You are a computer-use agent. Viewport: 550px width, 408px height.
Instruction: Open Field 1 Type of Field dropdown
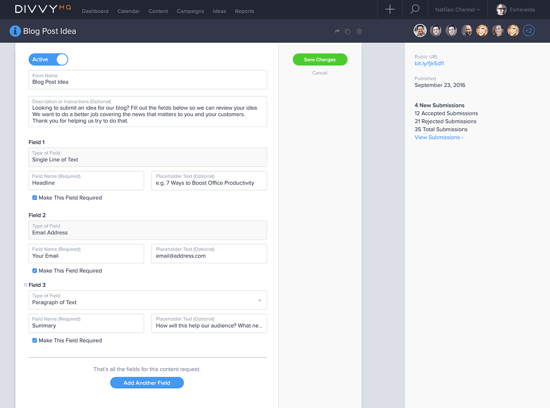tap(147, 157)
